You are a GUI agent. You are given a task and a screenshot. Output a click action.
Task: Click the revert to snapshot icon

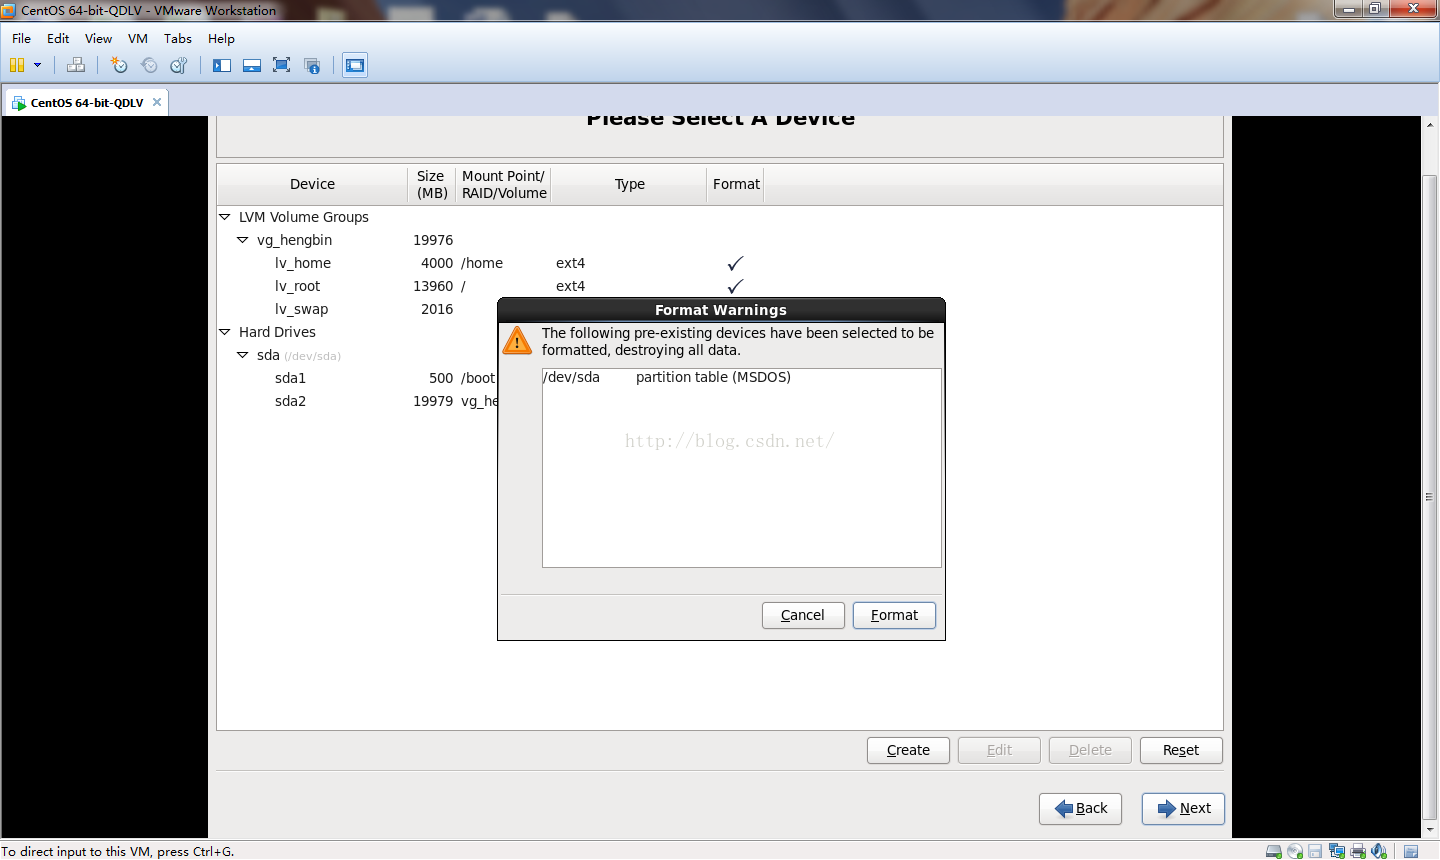click(149, 65)
